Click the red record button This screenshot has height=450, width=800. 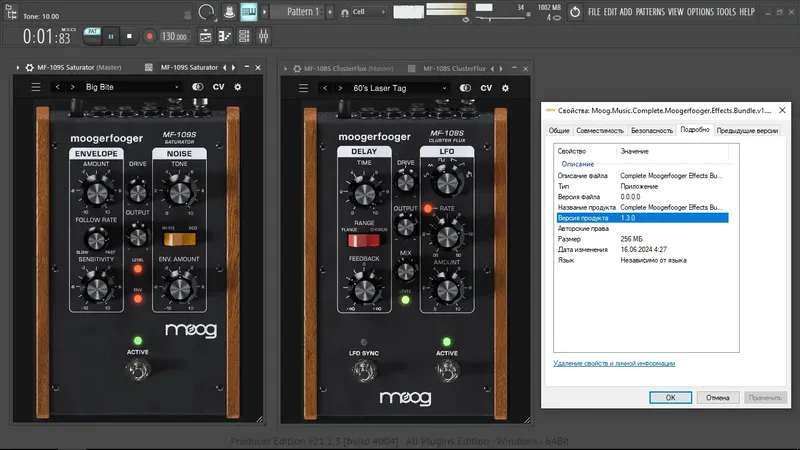pyautogui.click(x=149, y=37)
